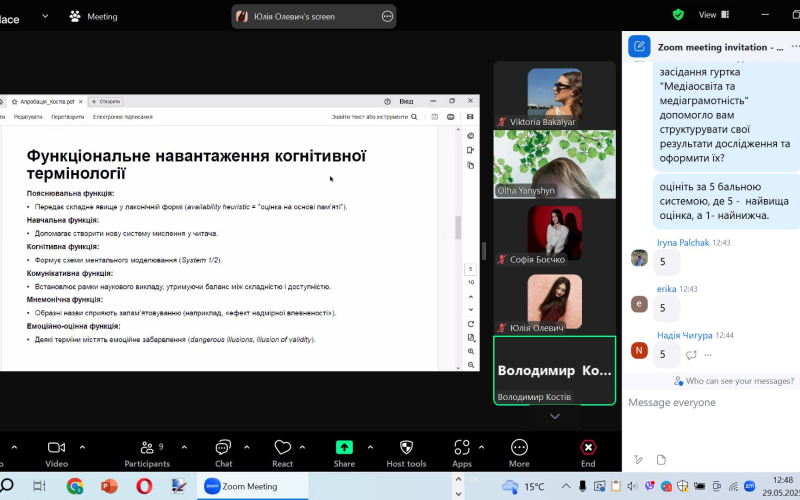Go to previous page arrow in PDF viewer
This screenshot has height=500, width=800.
(470, 296)
